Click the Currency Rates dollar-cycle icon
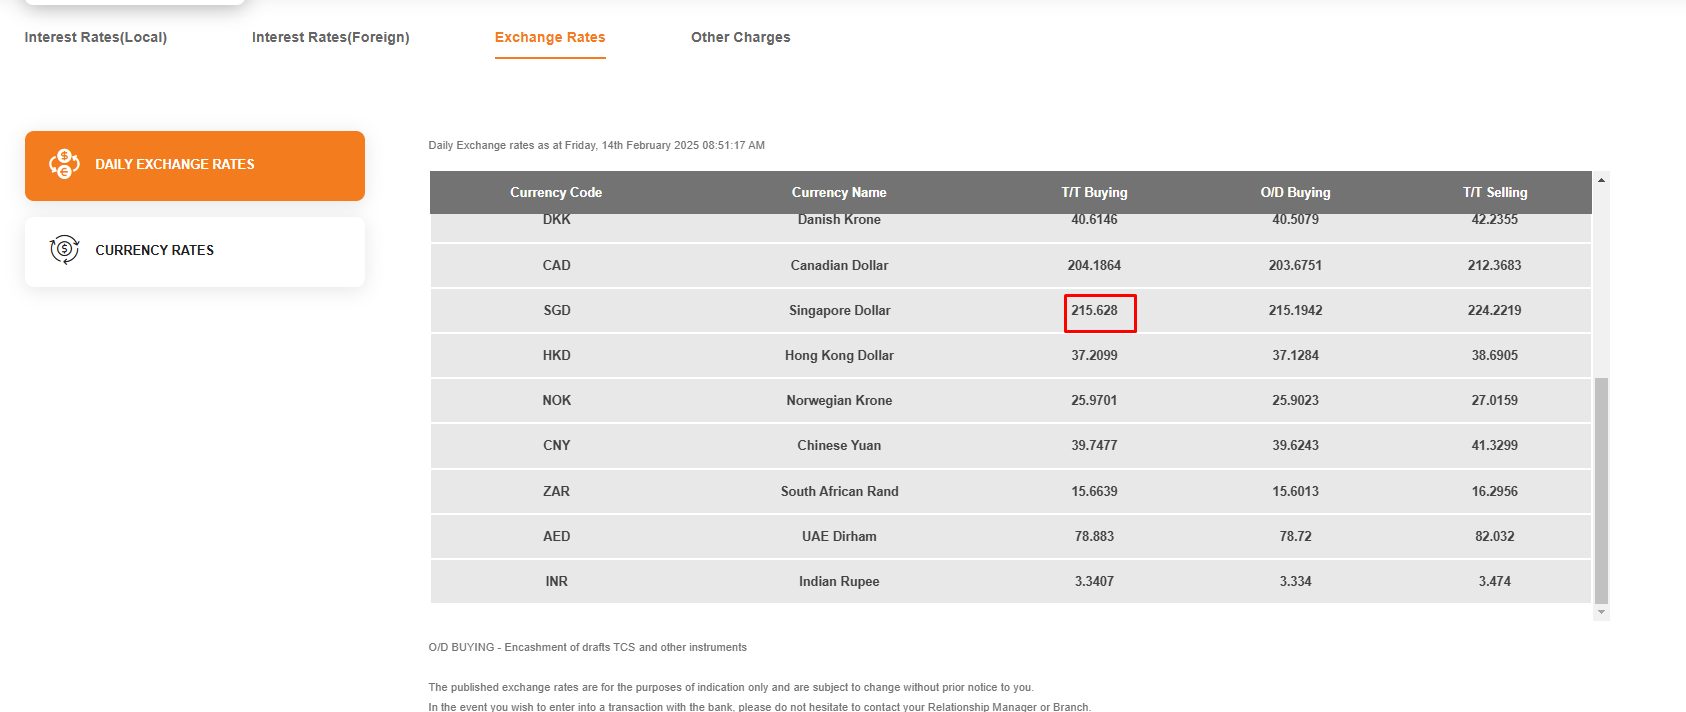This screenshot has width=1686, height=712. [64, 249]
